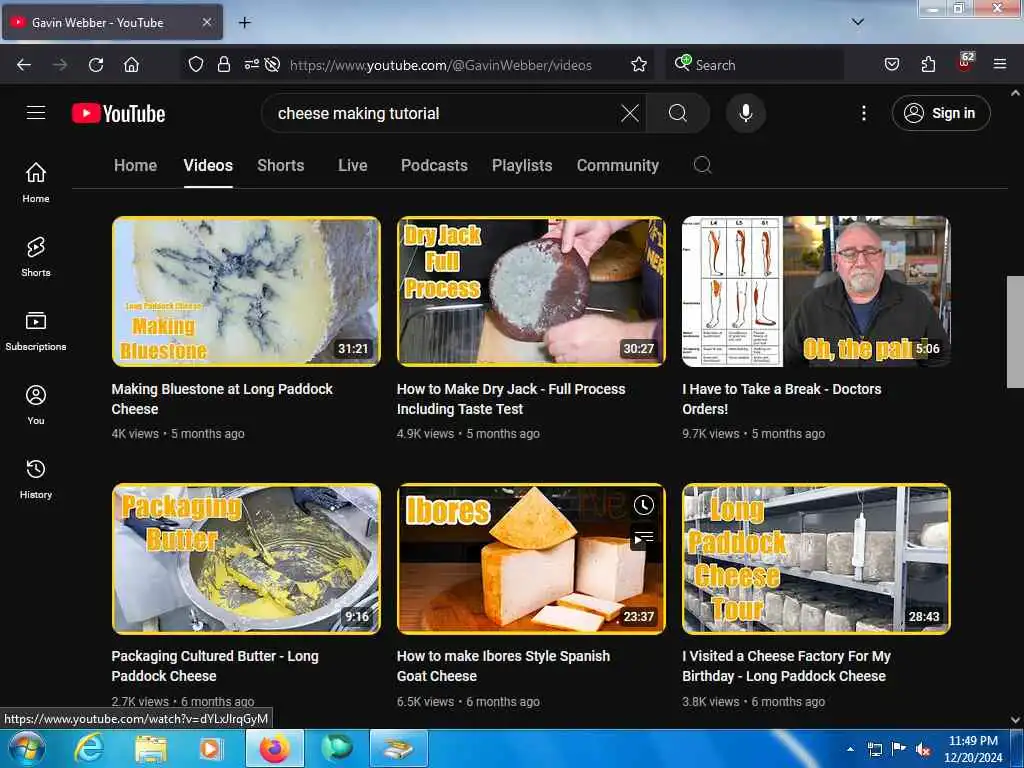This screenshot has width=1024, height=768.
Task: Open the Podcasts tab
Action: (x=434, y=165)
